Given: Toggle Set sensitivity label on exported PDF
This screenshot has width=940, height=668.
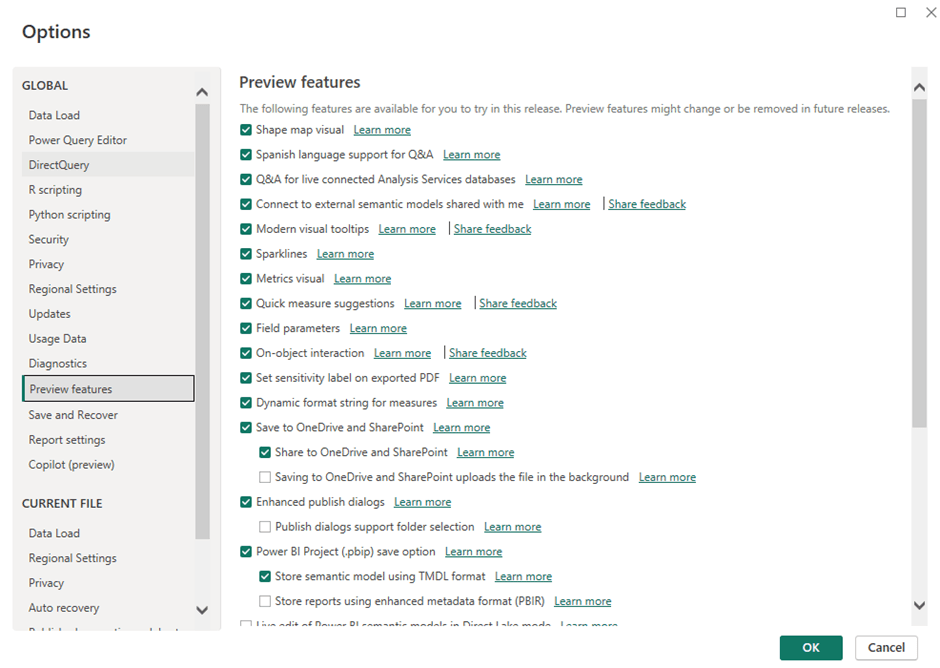Looking at the screenshot, I should pyautogui.click(x=246, y=378).
